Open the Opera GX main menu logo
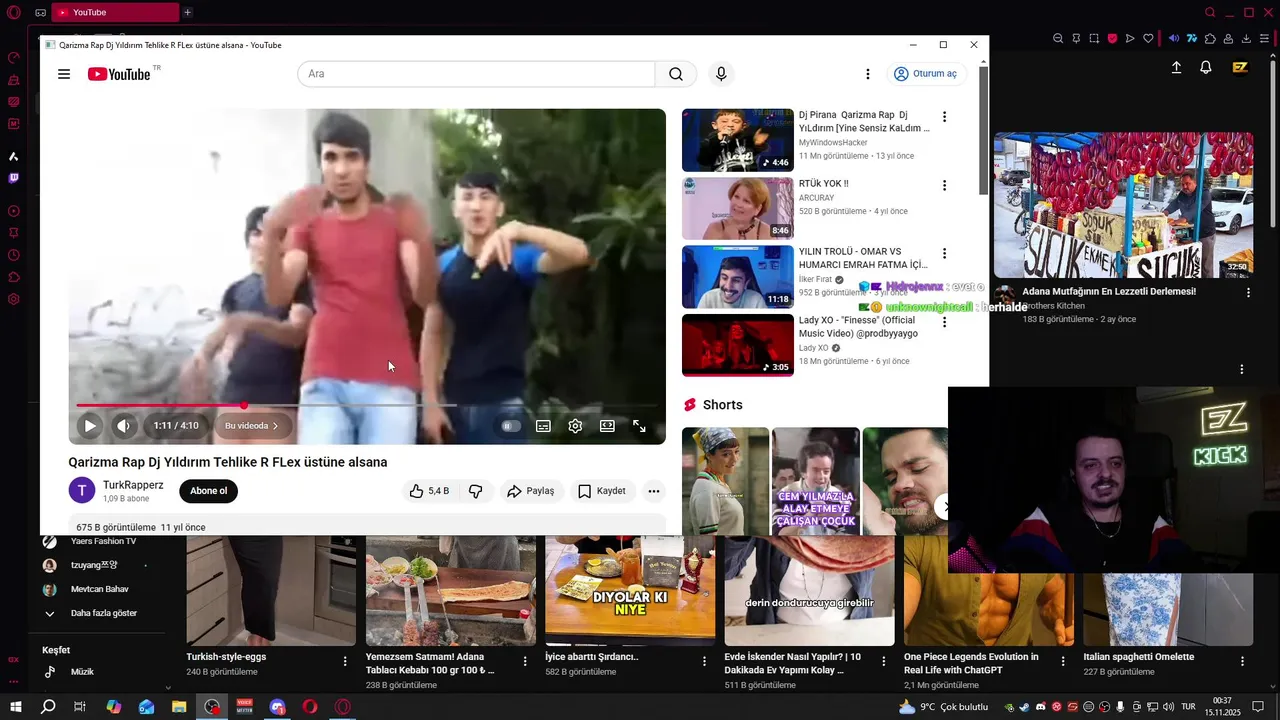Viewport: 1280px width, 720px height. click(14, 12)
